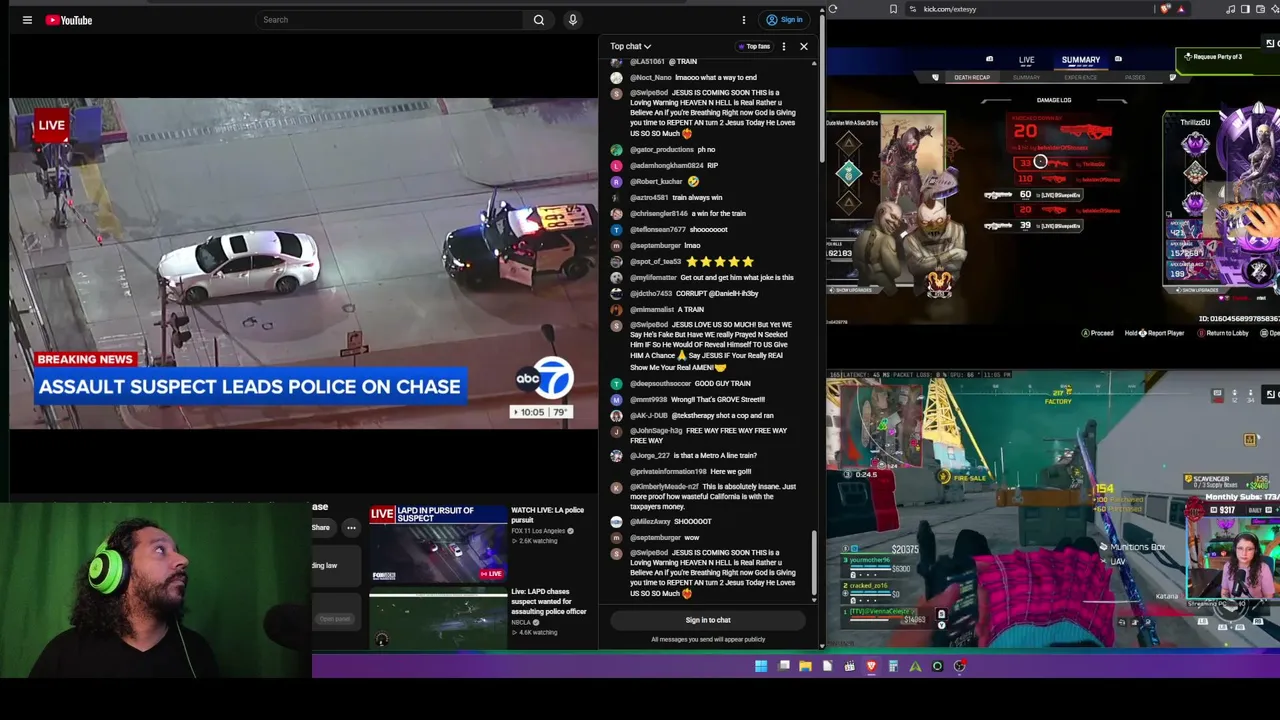Image resolution: width=1280 pixels, height=720 pixels.
Task: Expand the Top chat dropdown
Action: [631, 46]
